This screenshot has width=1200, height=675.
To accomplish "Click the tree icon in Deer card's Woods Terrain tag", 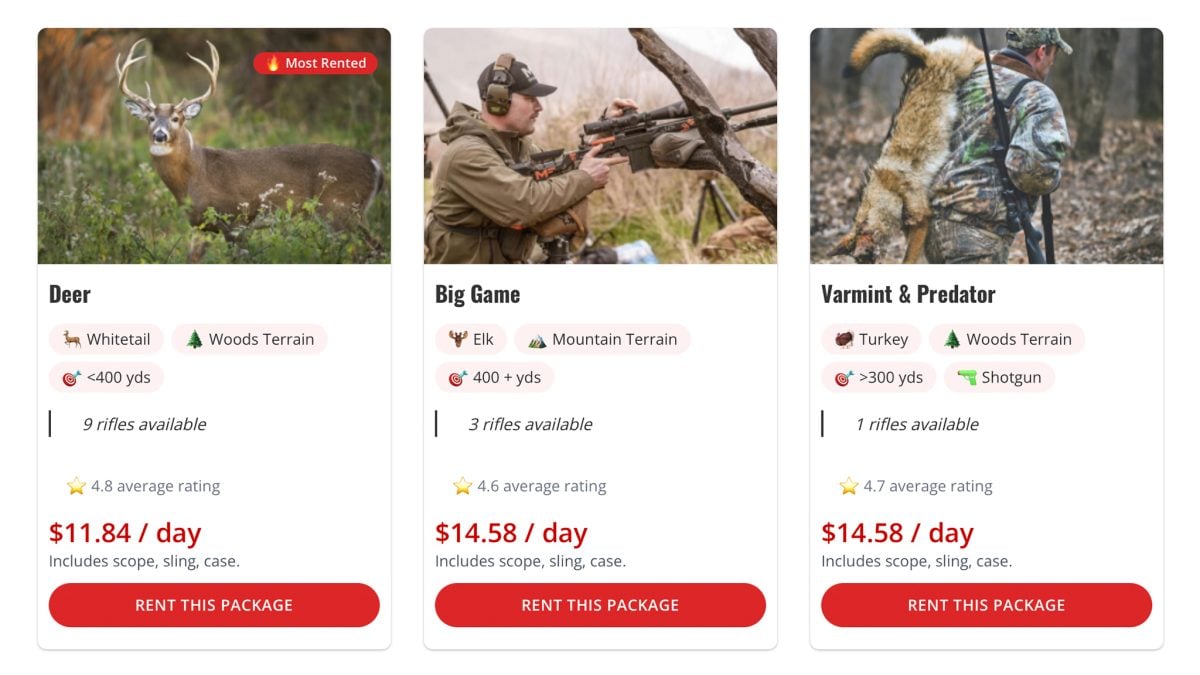I will pyautogui.click(x=194, y=339).
